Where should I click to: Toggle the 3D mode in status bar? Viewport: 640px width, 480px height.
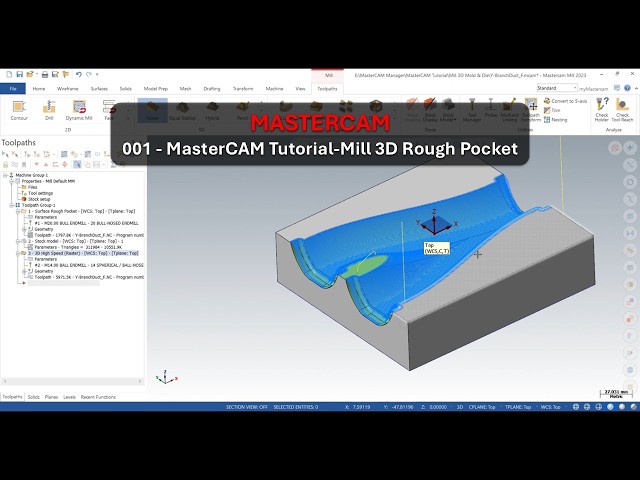(460, 407)
